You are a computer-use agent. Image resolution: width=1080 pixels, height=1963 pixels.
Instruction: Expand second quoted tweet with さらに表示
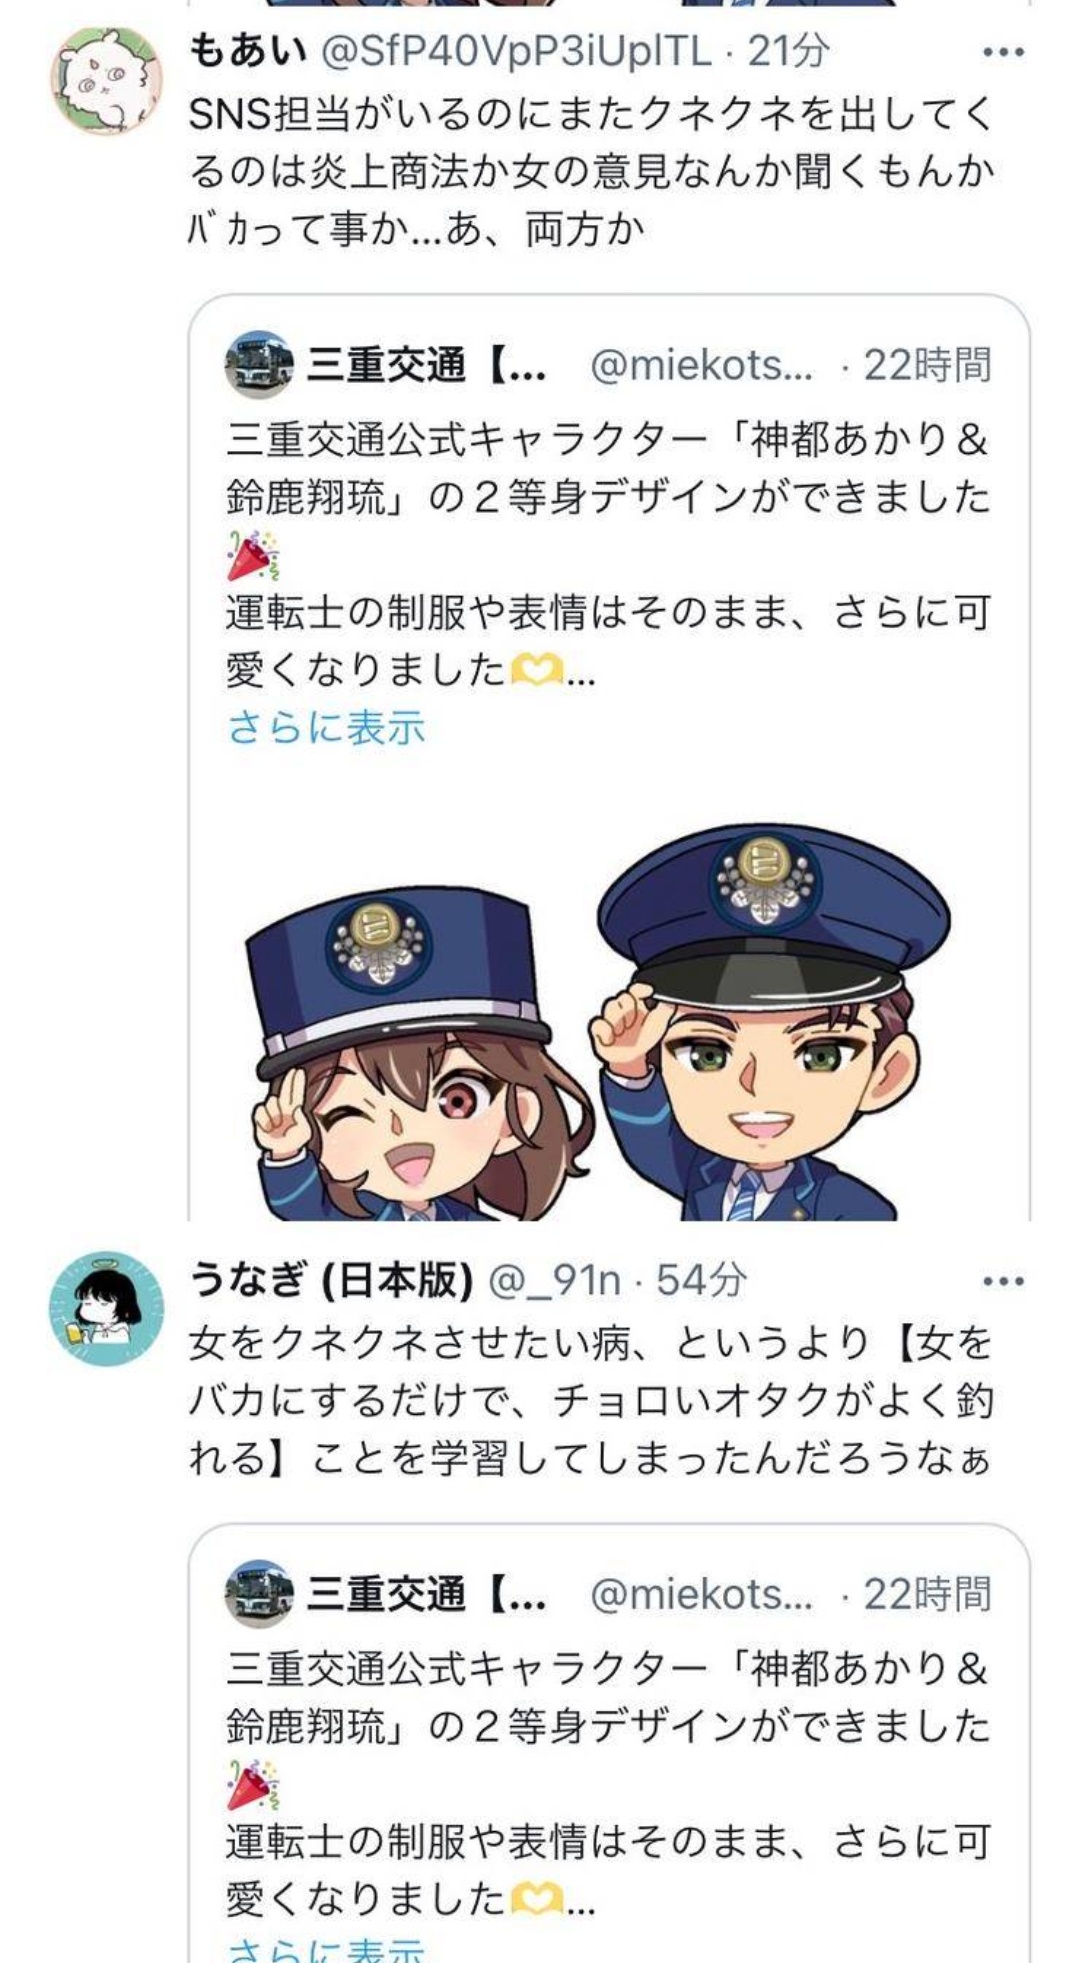pos(326,1948)
